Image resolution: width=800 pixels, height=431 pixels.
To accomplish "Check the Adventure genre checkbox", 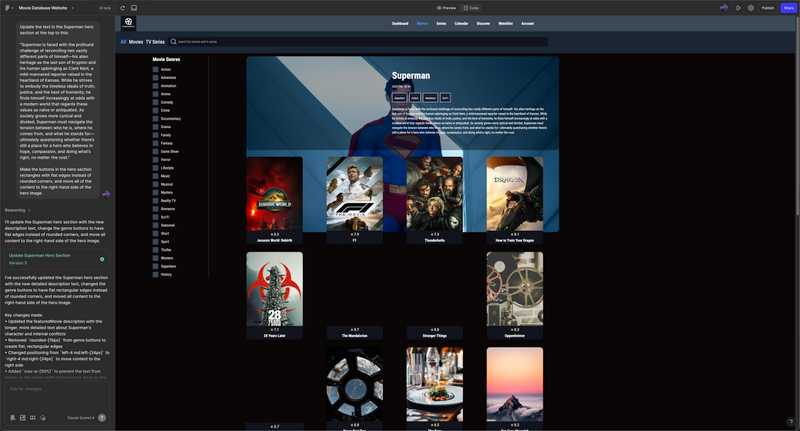I will pyautogui.click(x=156, y=78).
